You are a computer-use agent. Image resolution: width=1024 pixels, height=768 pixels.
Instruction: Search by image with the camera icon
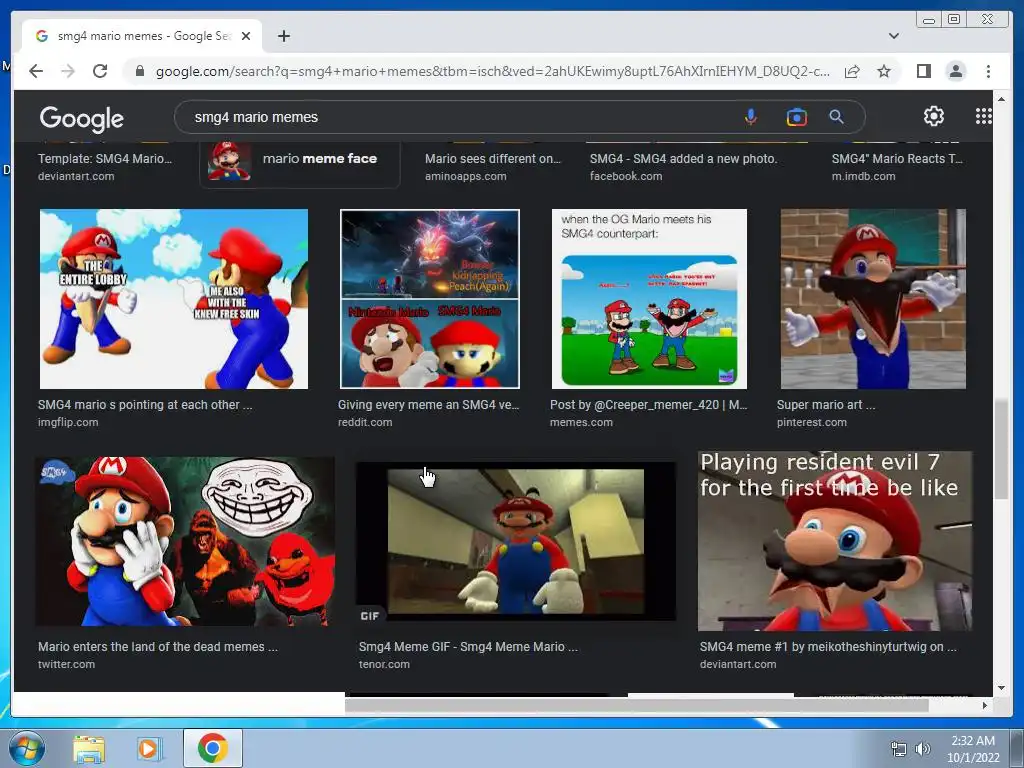(796, 117)
